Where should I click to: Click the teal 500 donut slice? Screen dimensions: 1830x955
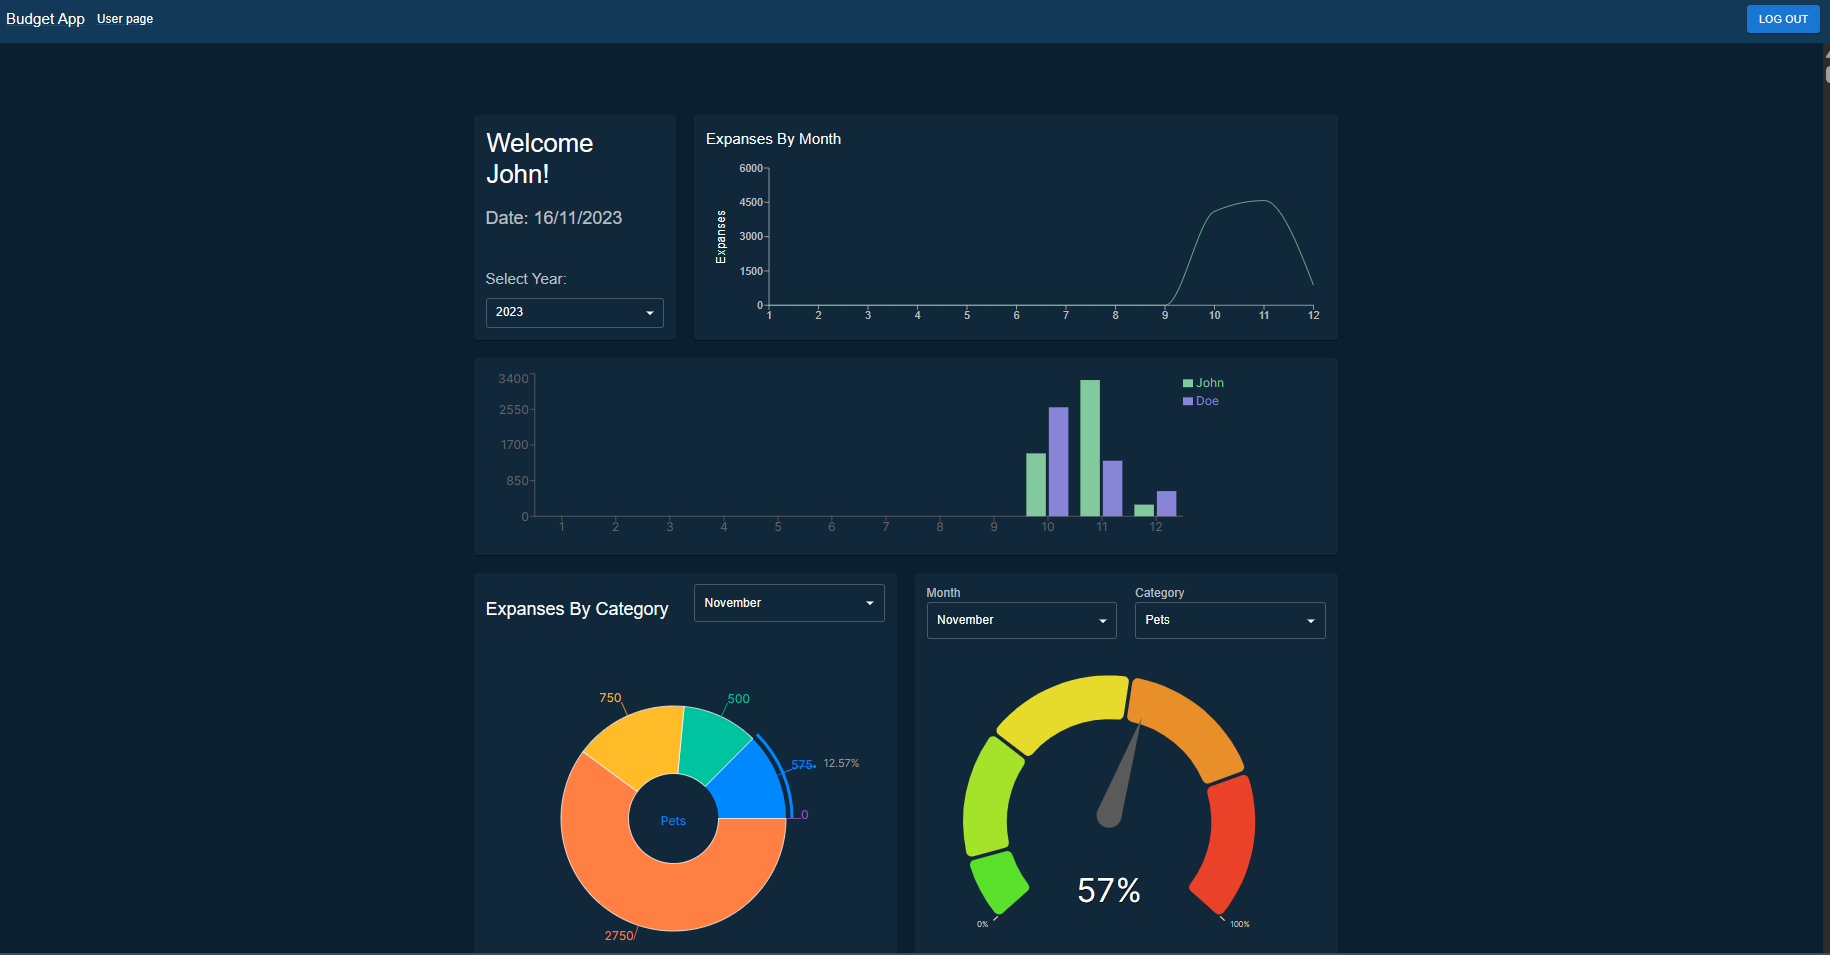712,742
